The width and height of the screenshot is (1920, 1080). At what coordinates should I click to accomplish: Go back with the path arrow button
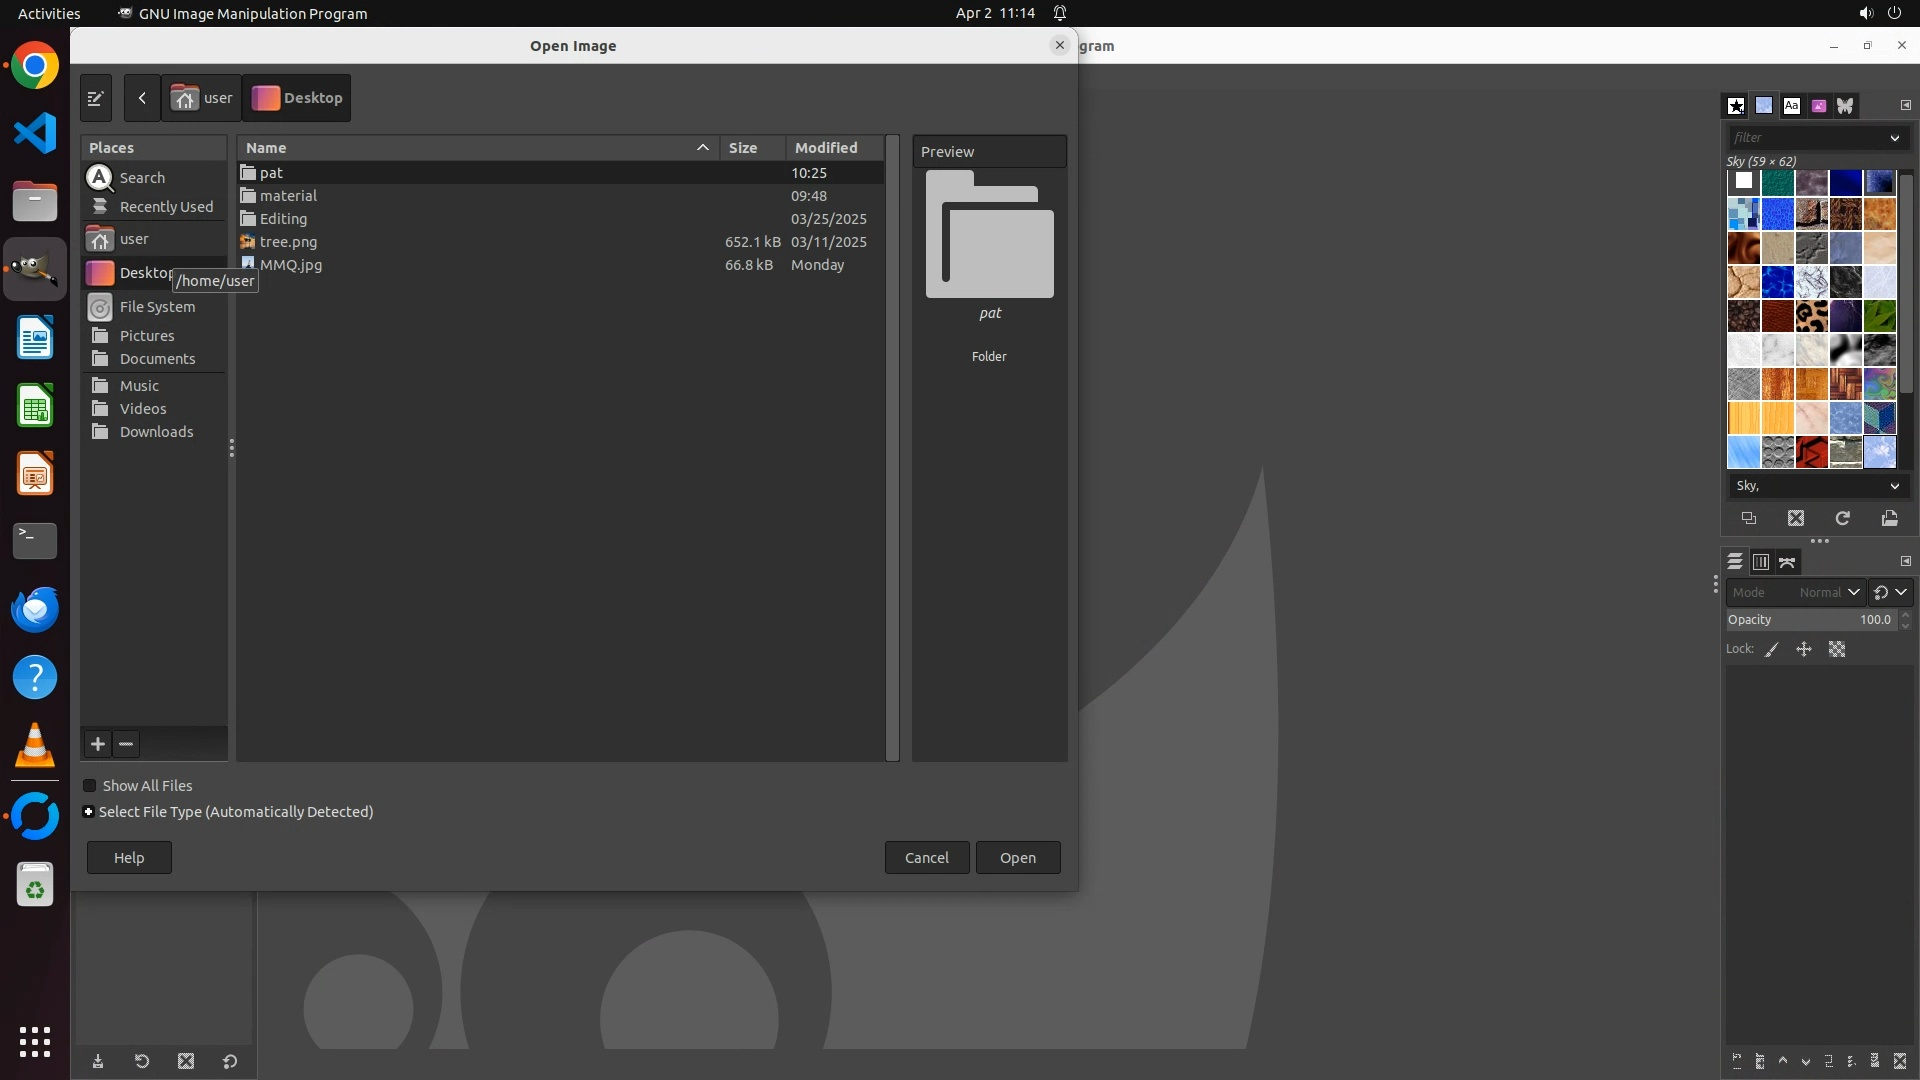(142, 98)
